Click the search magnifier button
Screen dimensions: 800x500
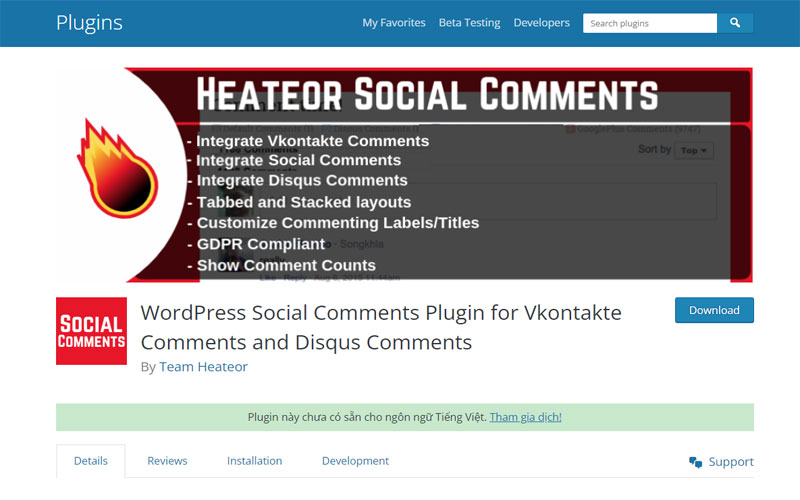735,23
